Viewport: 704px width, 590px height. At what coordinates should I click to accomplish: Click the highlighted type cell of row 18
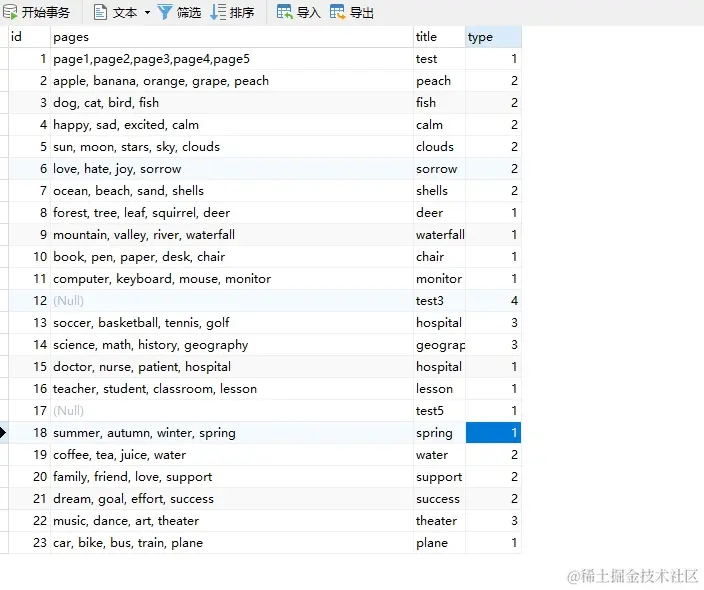493,433
